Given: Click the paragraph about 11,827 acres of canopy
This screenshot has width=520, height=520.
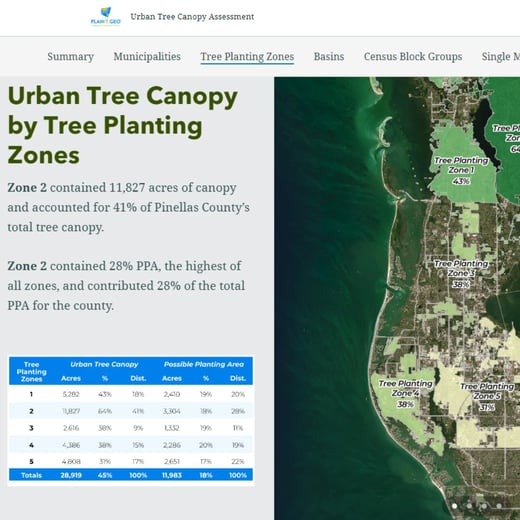Looking at the screenshot, I should [x=128, y=207].
